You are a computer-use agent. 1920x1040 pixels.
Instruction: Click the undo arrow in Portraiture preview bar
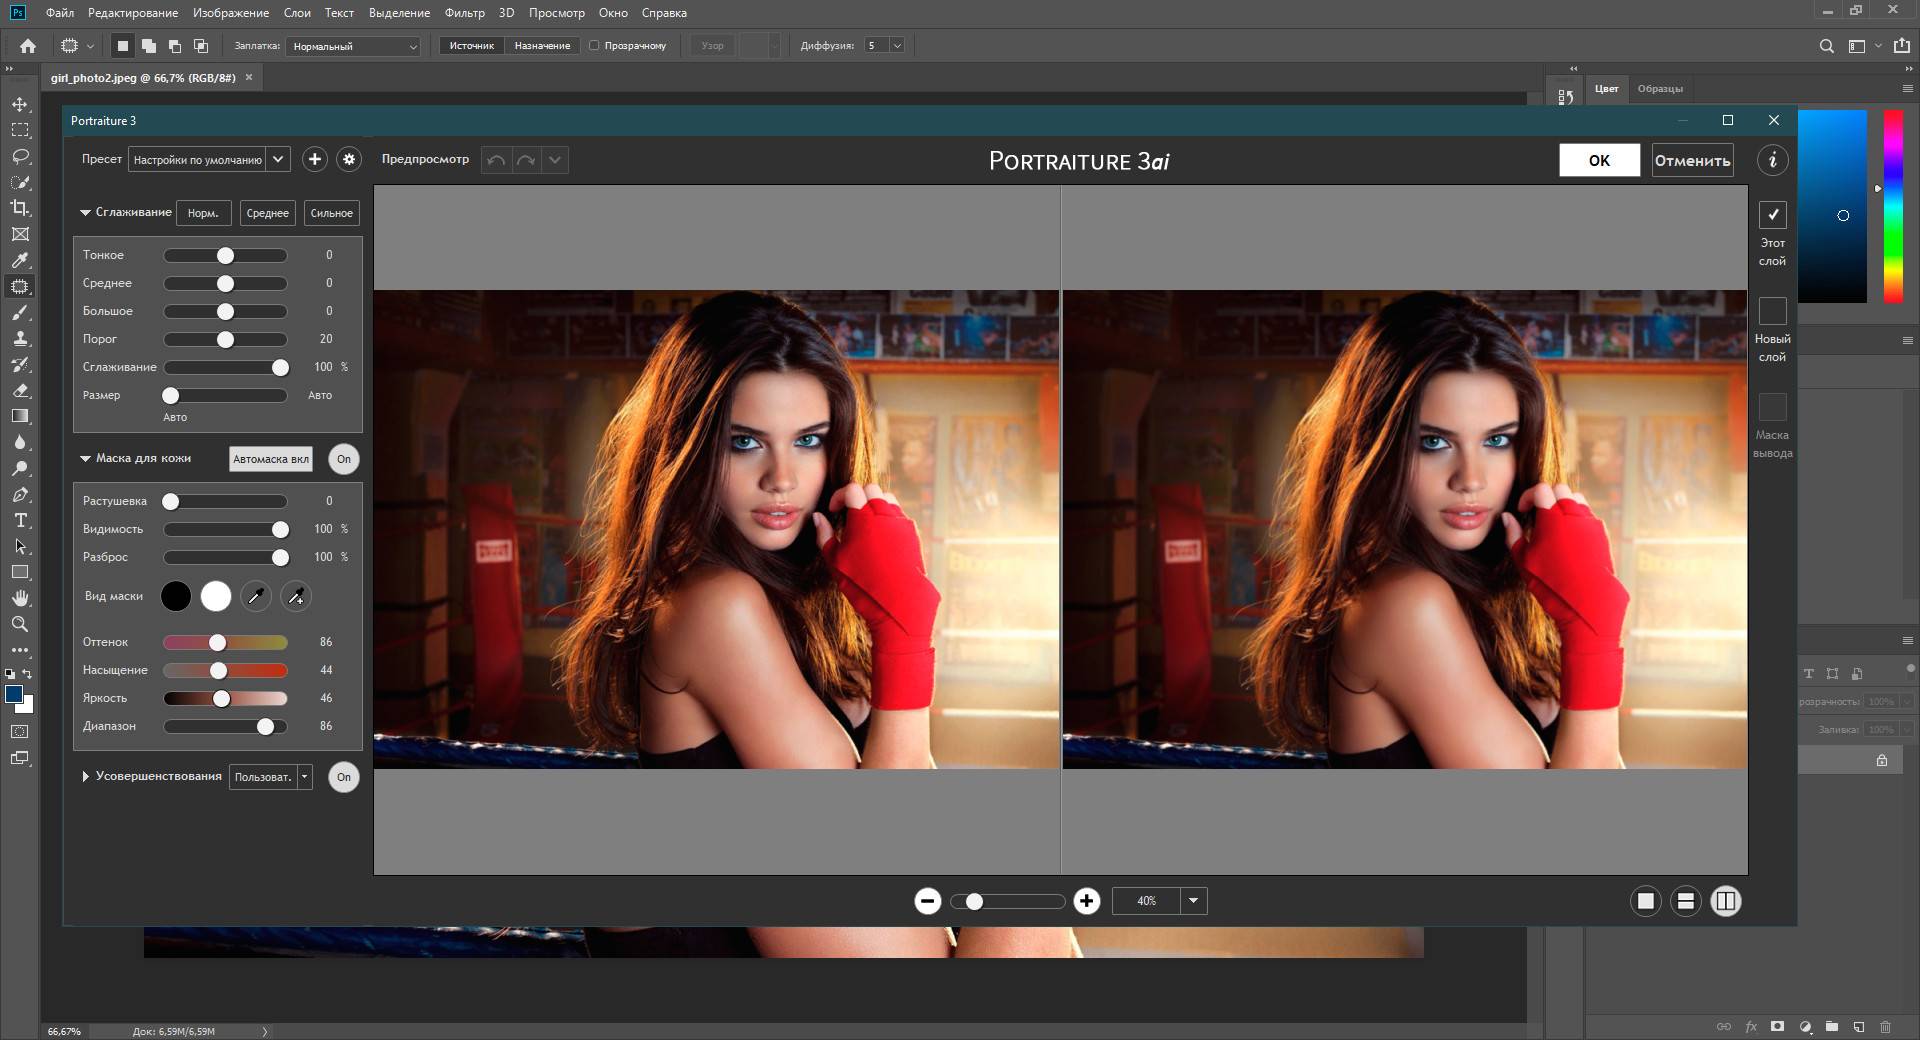coord(496,160)
